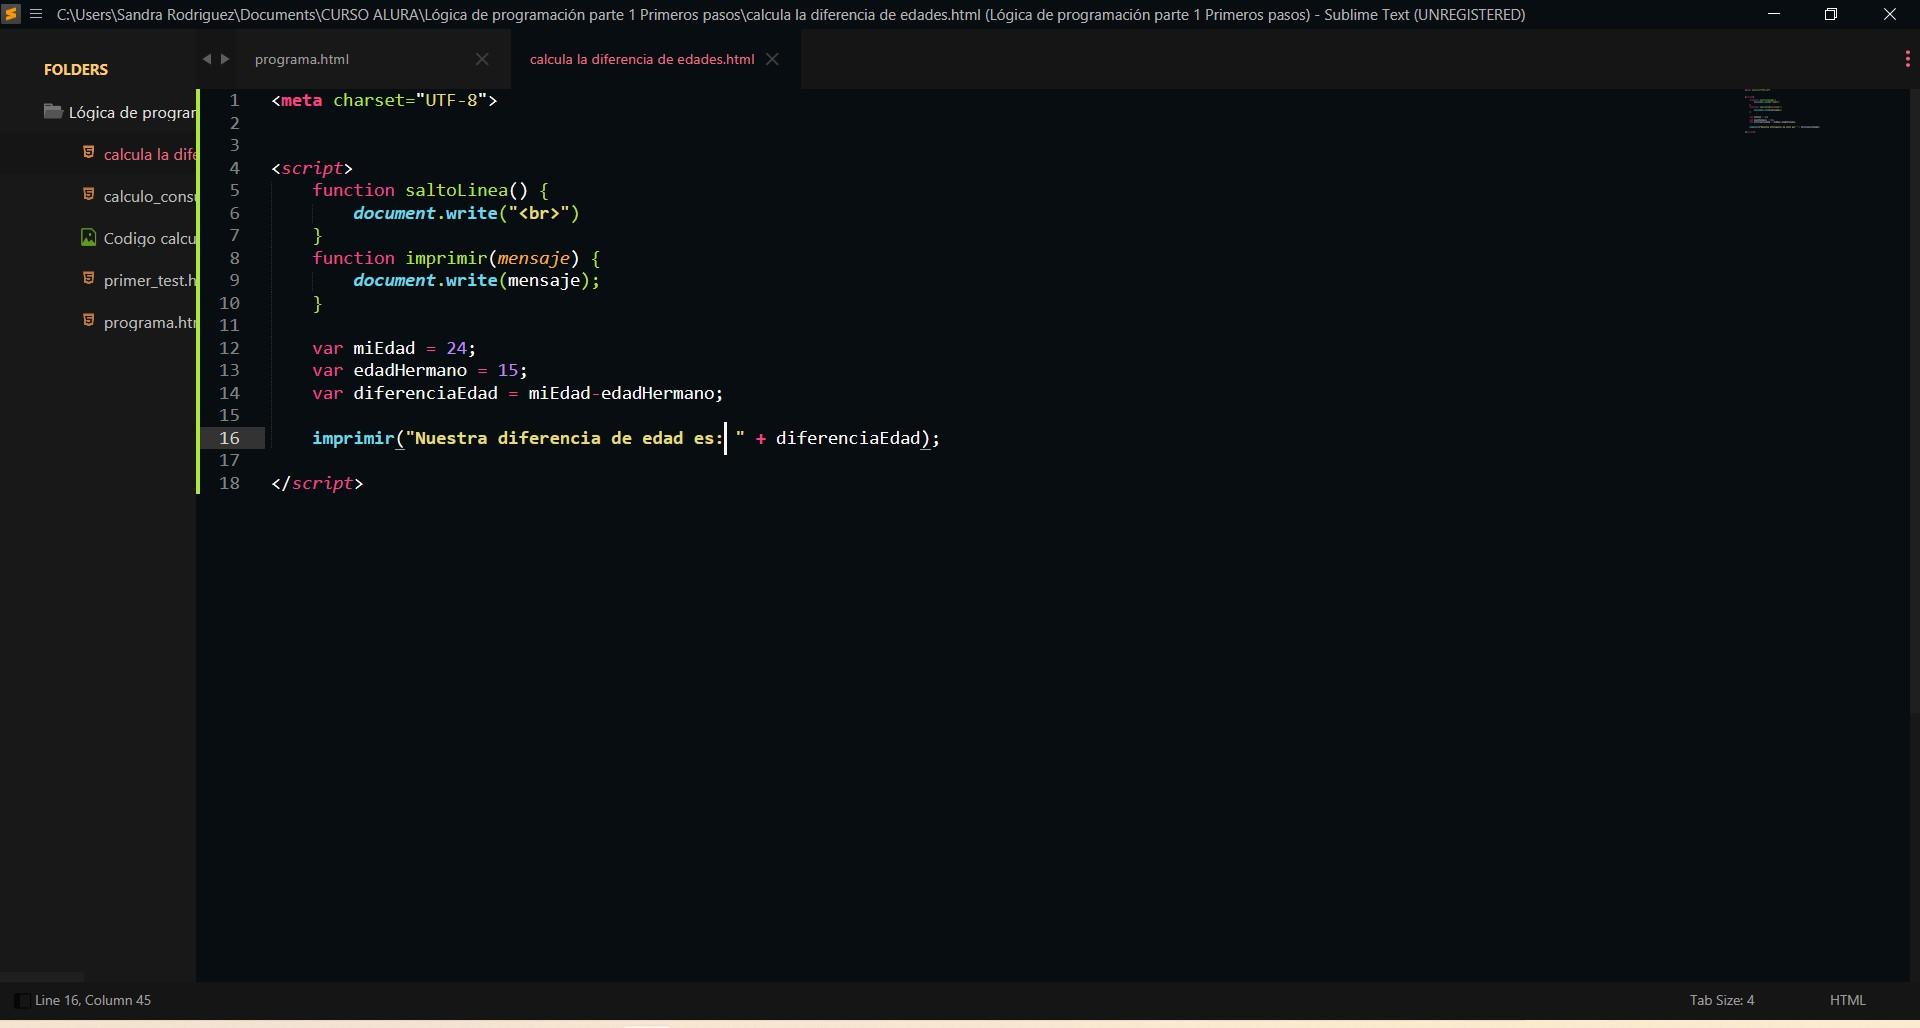Click line number 12 in the gutter
The image size is (1920, 1028).
pyautogui.click(x=230, y=348)
